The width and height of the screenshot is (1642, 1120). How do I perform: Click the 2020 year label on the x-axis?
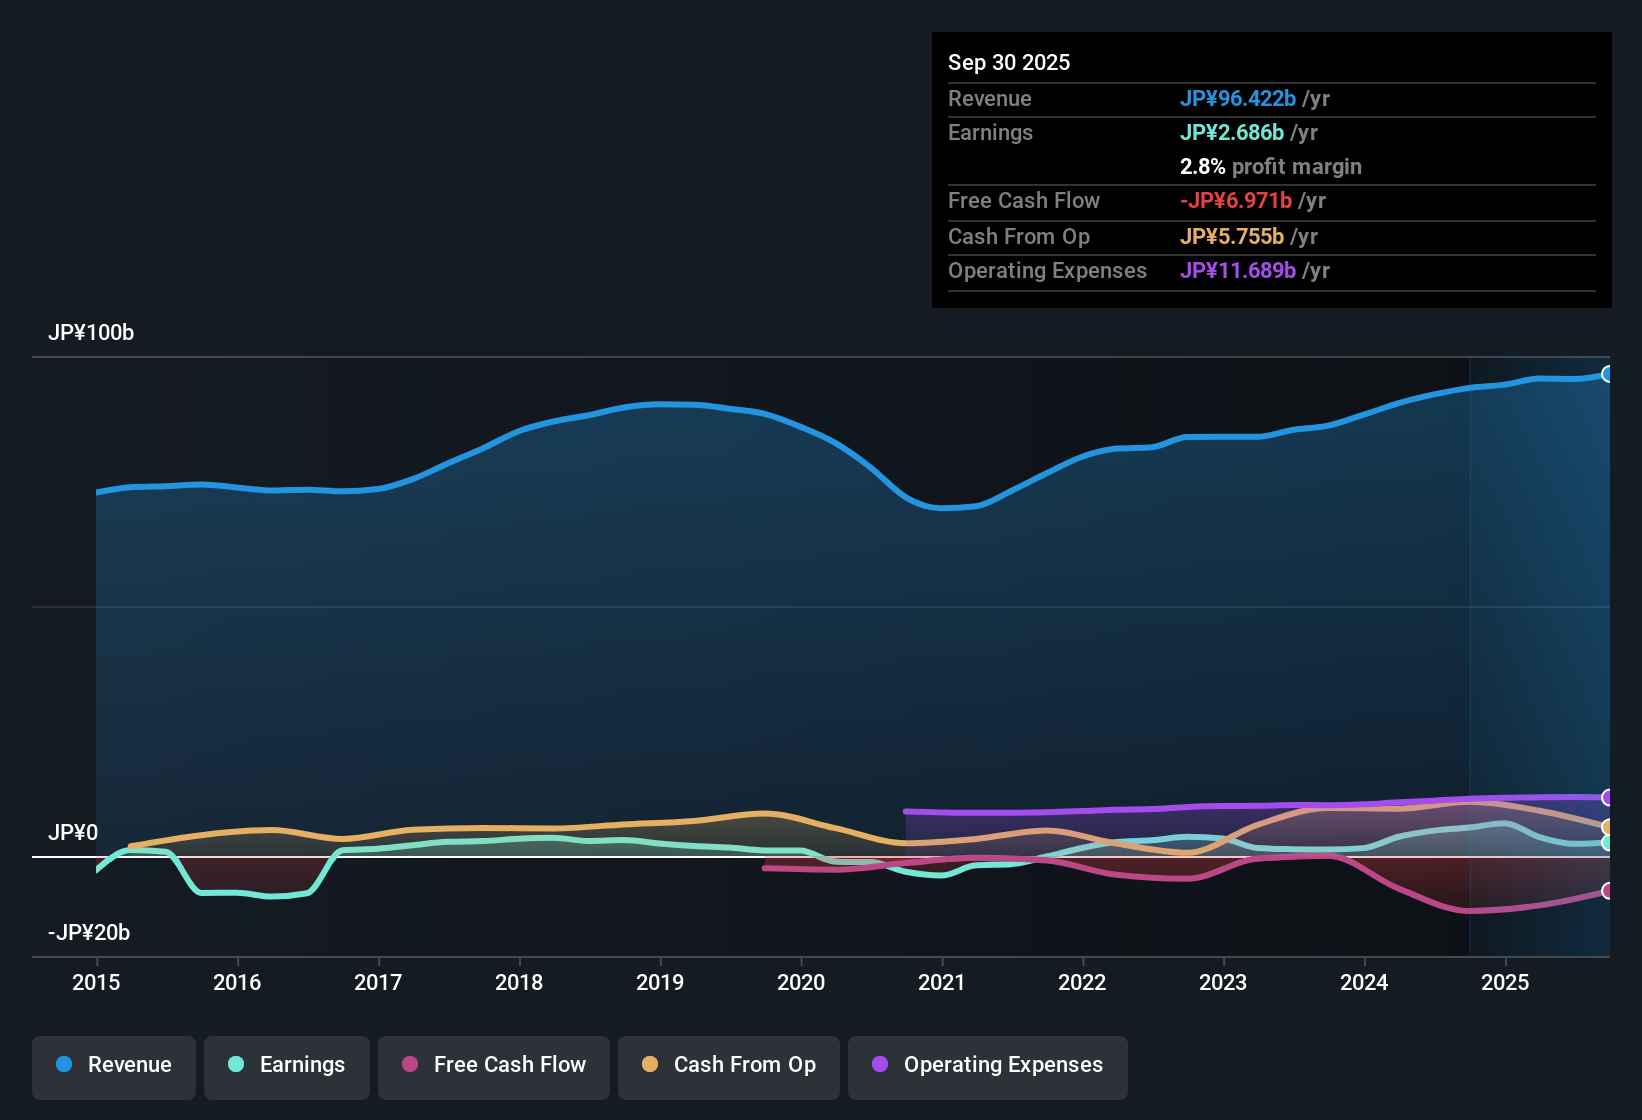coord(801,983)
